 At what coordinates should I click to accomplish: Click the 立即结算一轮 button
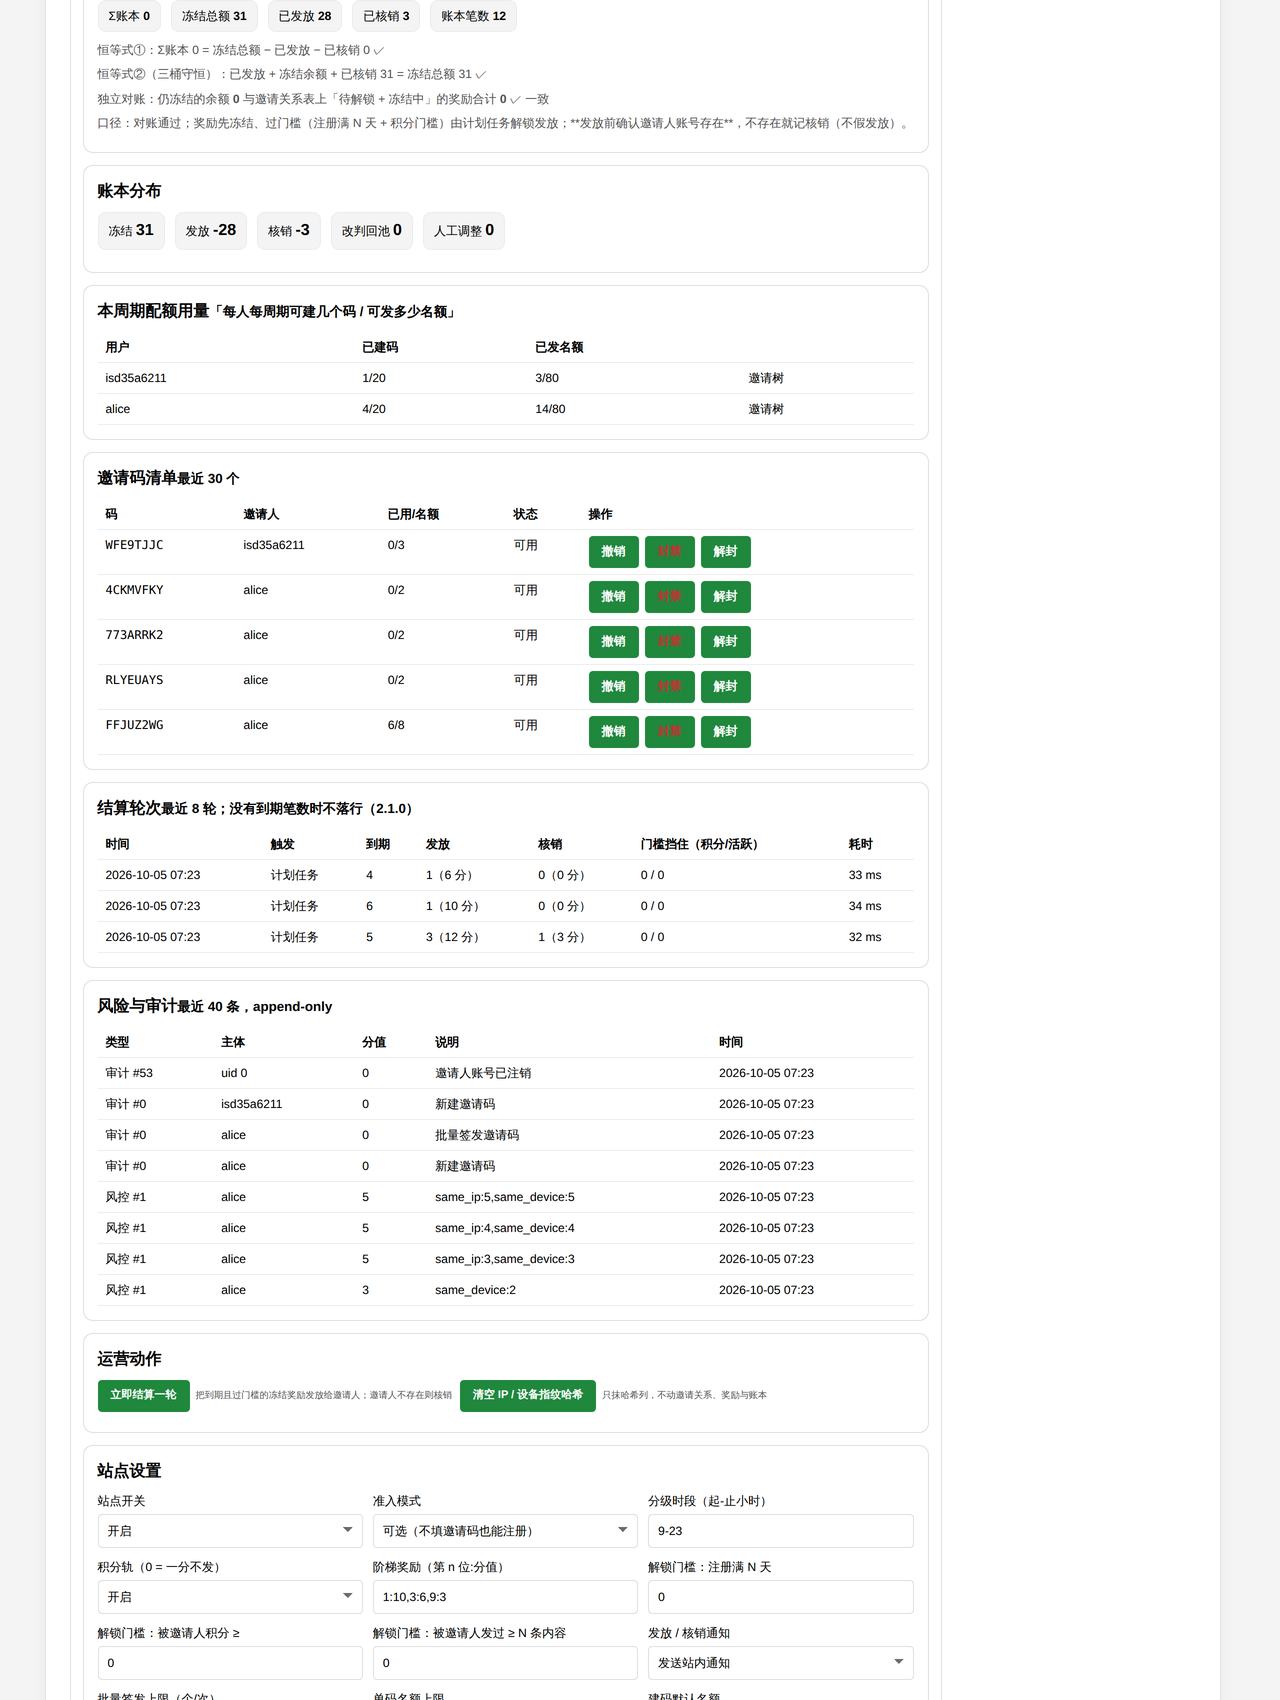143,1395
